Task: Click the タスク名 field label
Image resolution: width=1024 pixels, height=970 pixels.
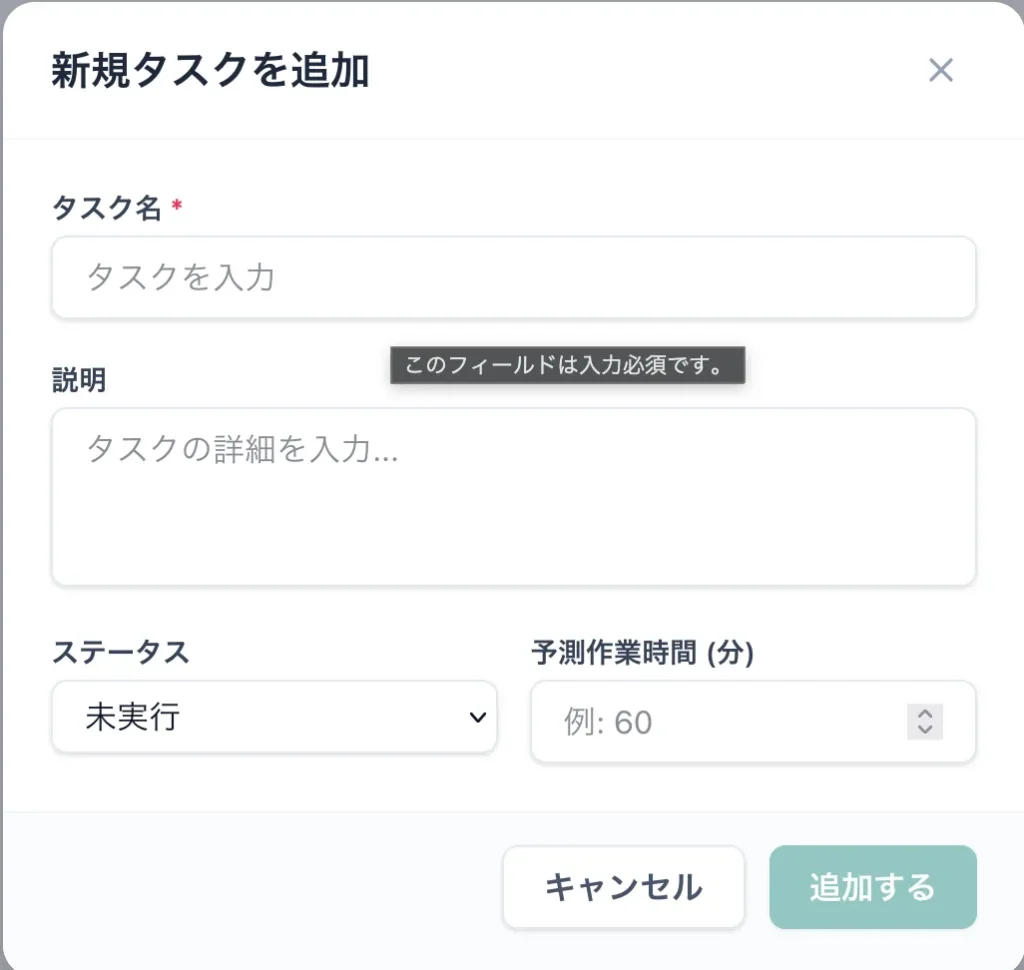Action: point(106,208)
